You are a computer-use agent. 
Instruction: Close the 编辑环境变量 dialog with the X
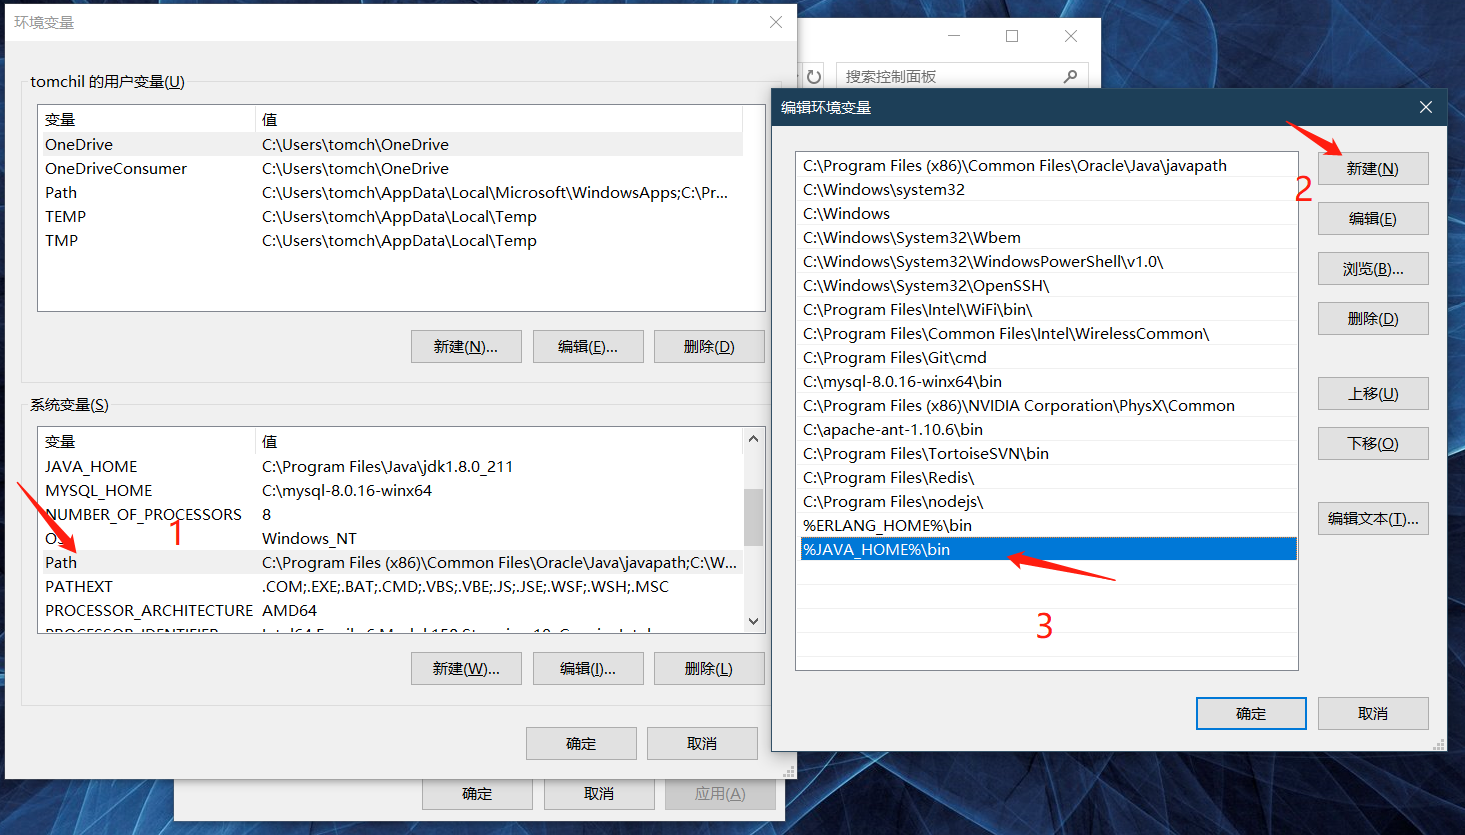tap(1425, 107)
